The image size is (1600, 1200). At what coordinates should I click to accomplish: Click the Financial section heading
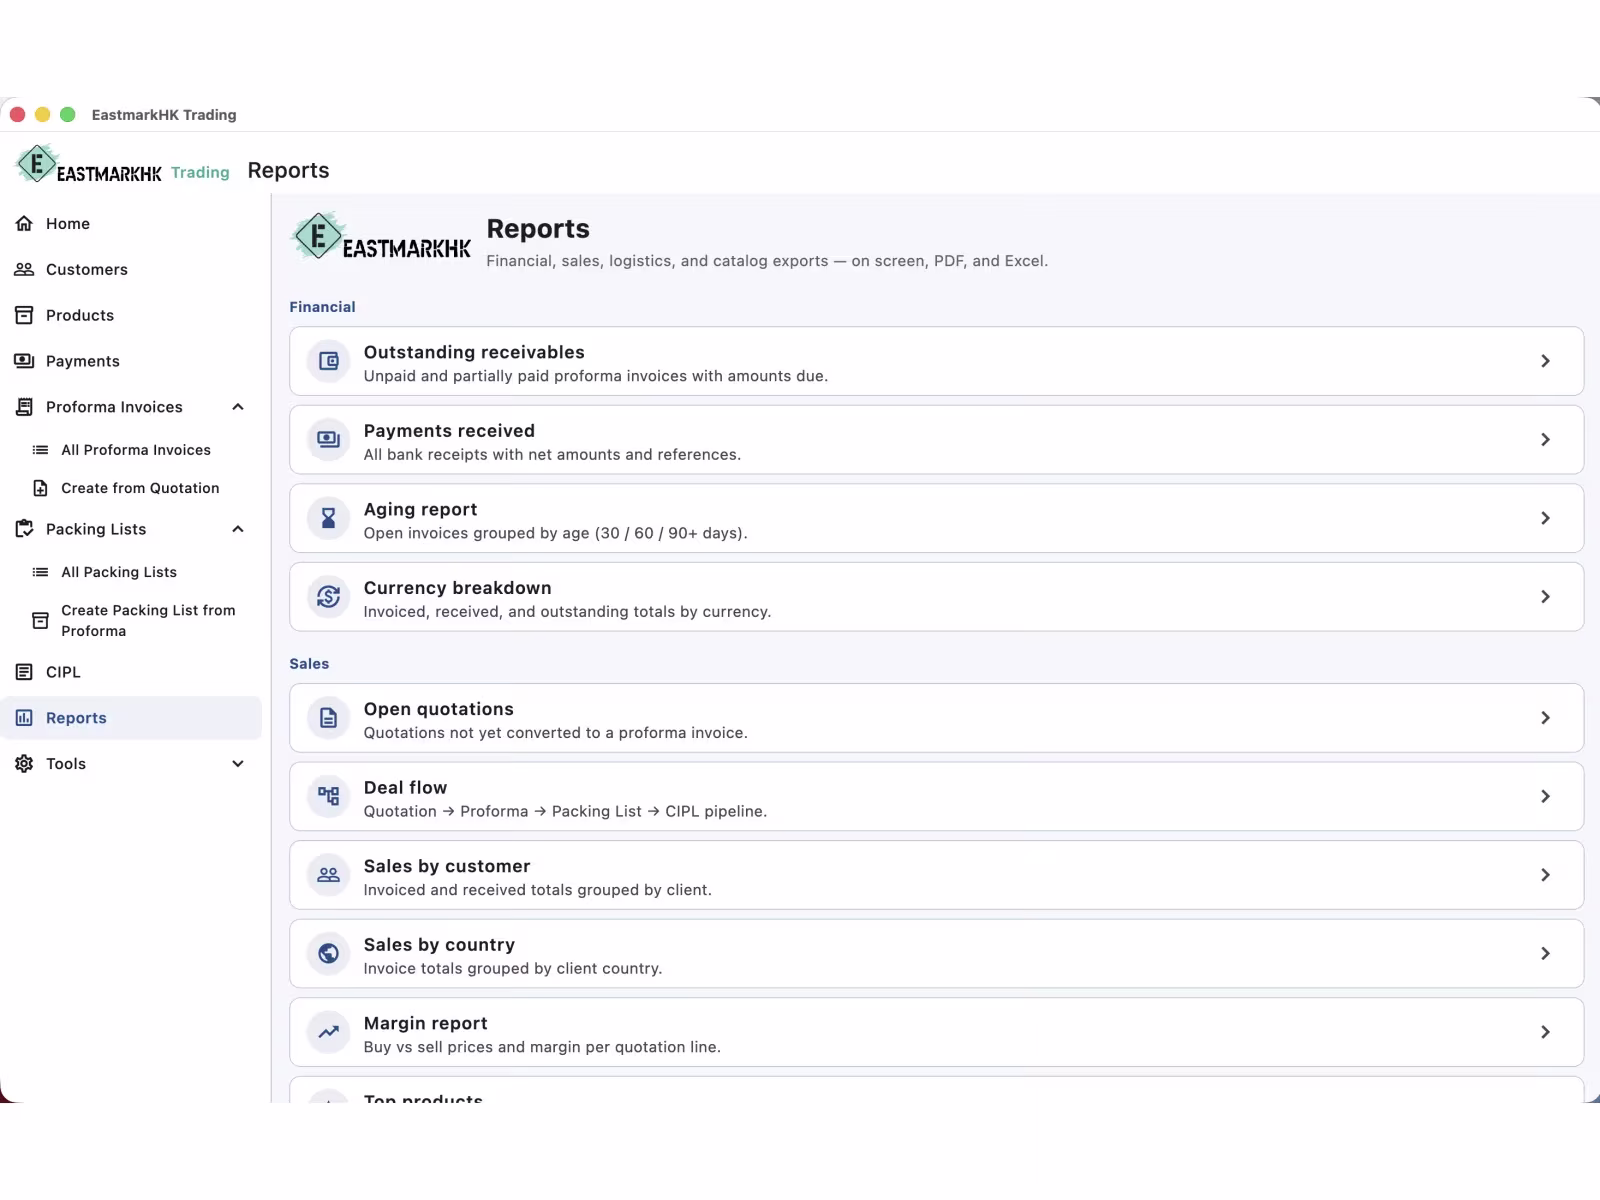(322, 307)
